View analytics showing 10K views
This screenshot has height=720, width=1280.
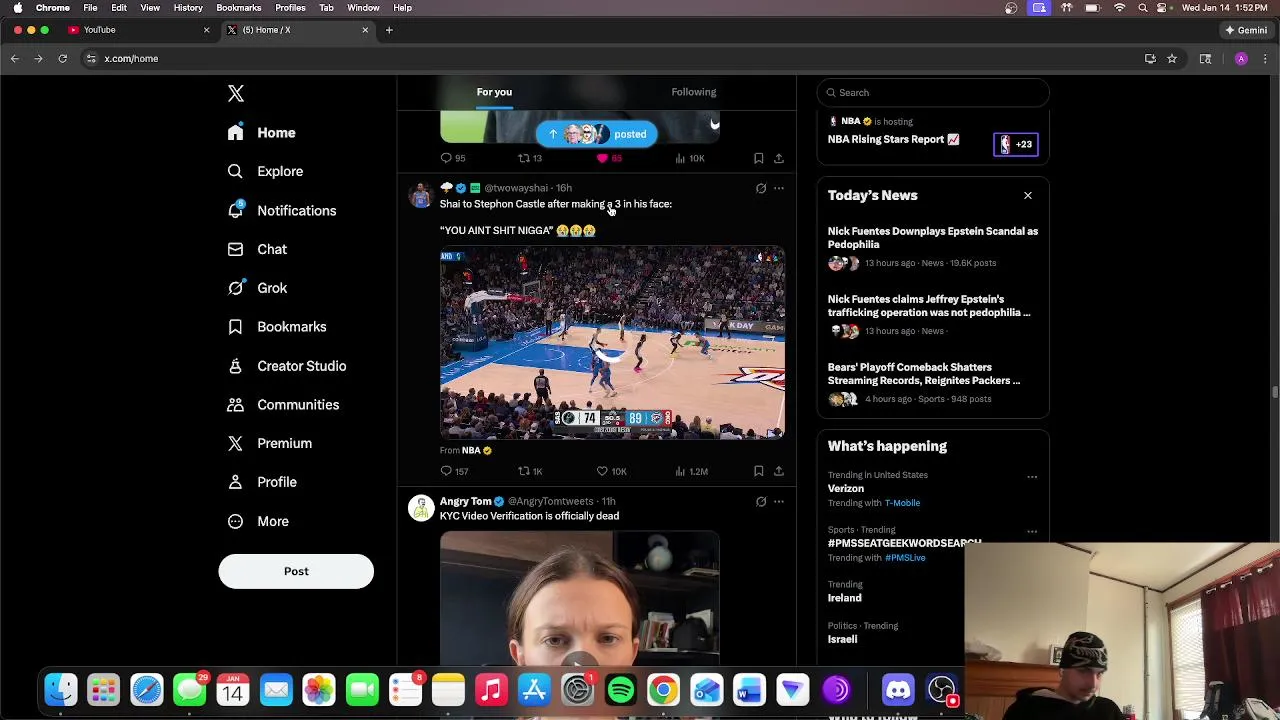coord(690,158)
